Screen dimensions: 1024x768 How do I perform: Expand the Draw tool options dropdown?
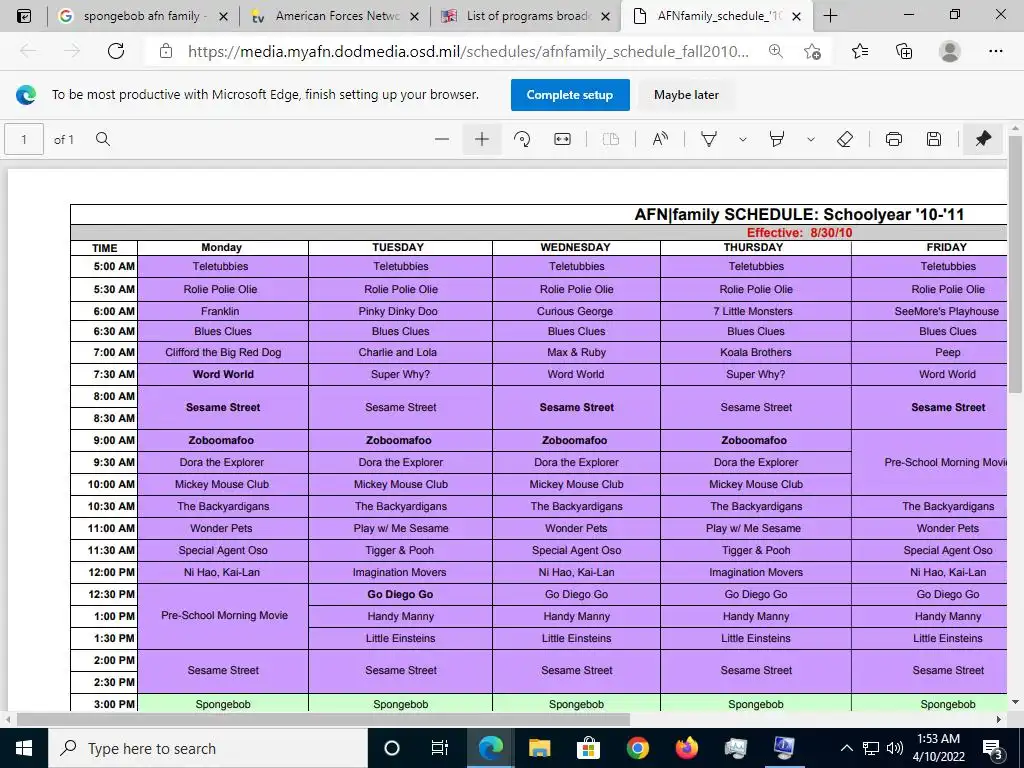coord(743,139)
